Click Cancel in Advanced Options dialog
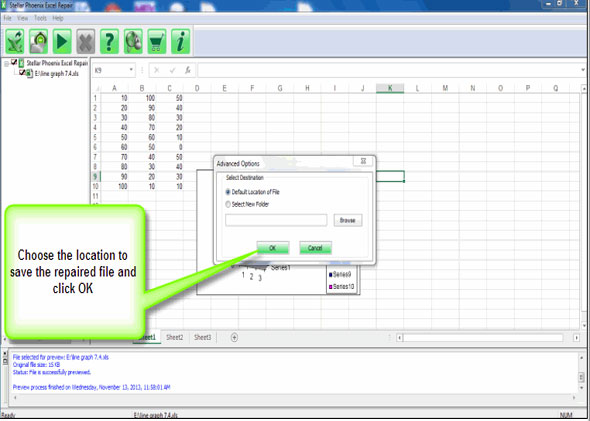 [315, 248]
